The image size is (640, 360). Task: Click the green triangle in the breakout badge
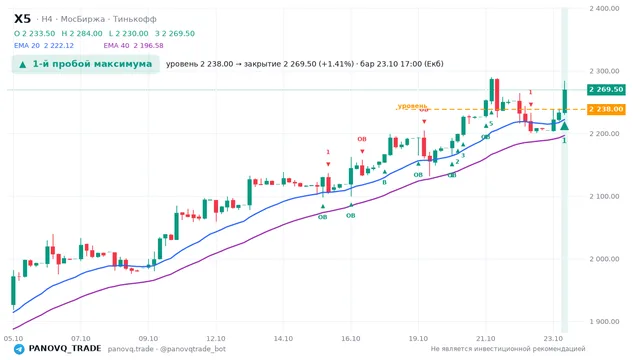[23, 64]
